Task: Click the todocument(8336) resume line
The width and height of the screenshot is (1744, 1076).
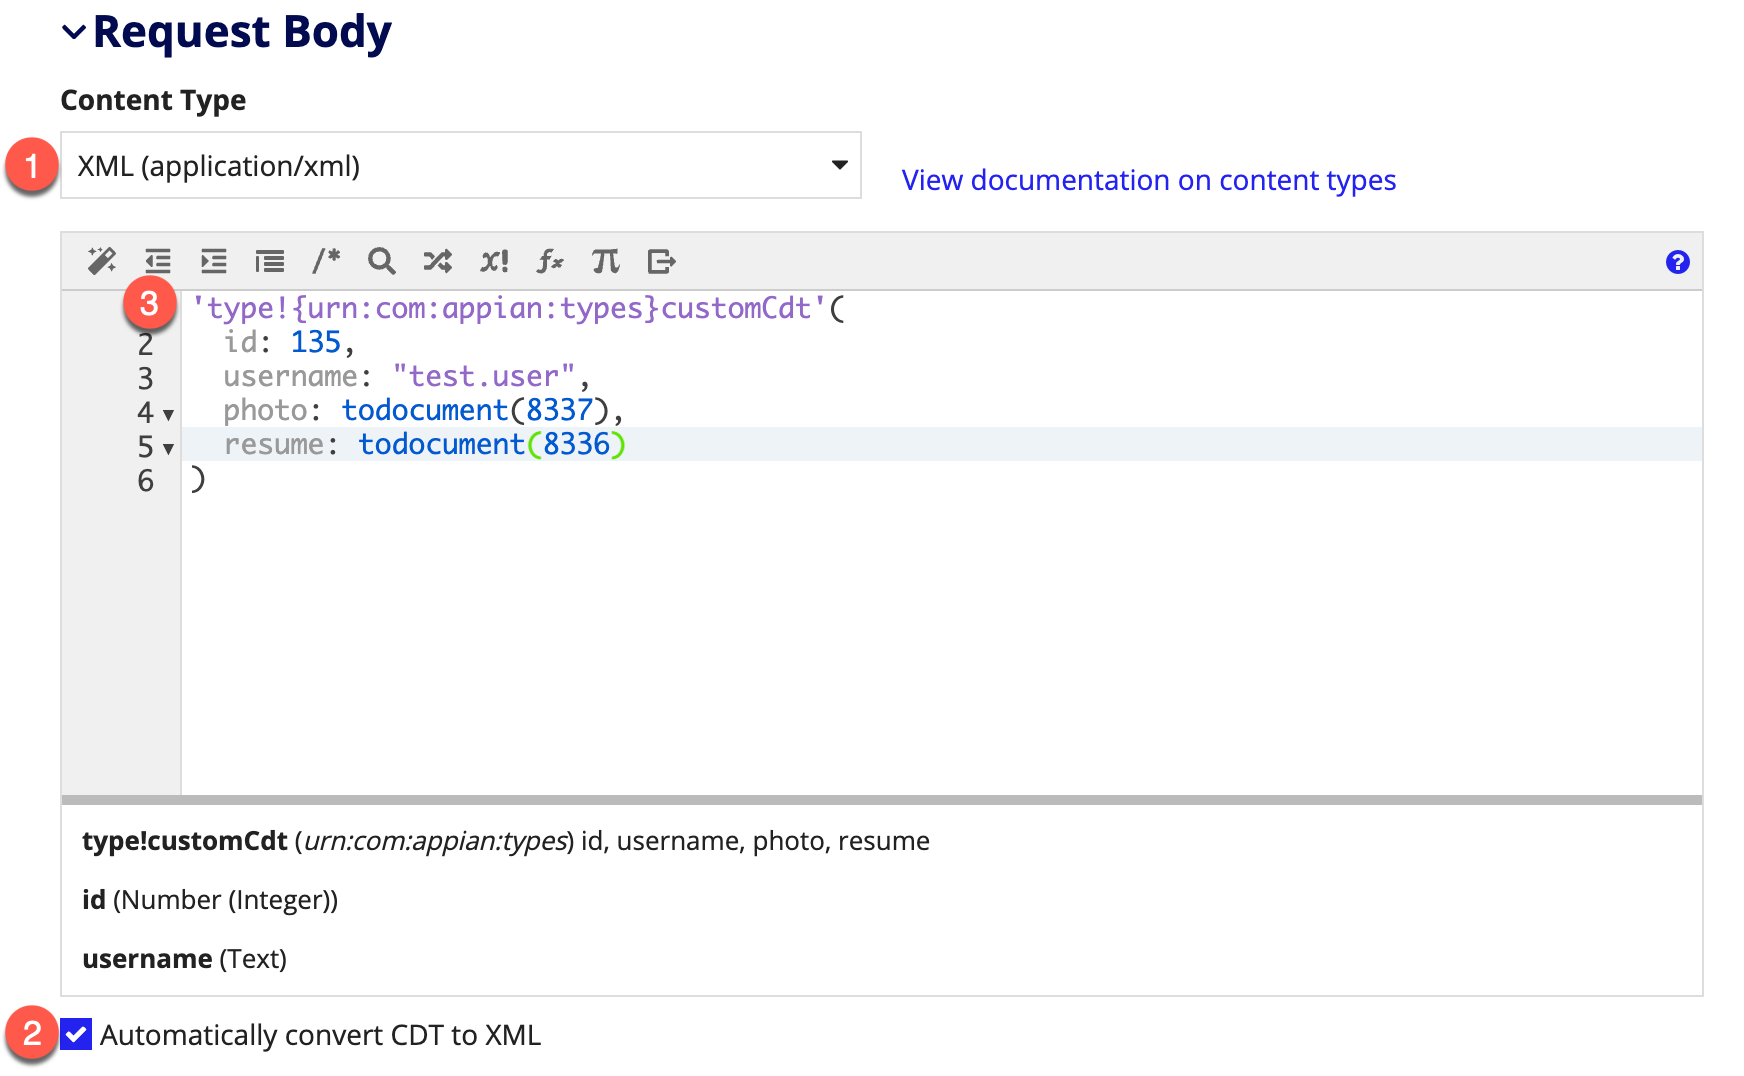Action: [424, 444]
